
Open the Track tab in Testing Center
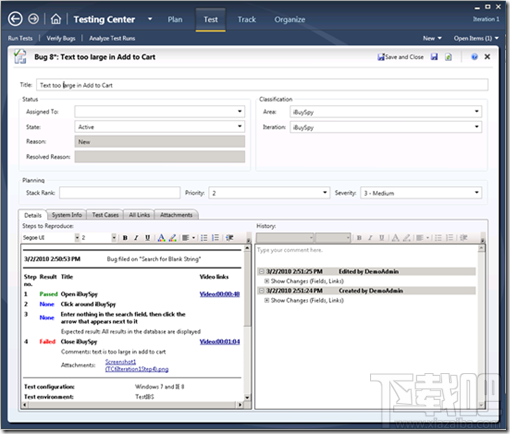[x=247, y=19]
